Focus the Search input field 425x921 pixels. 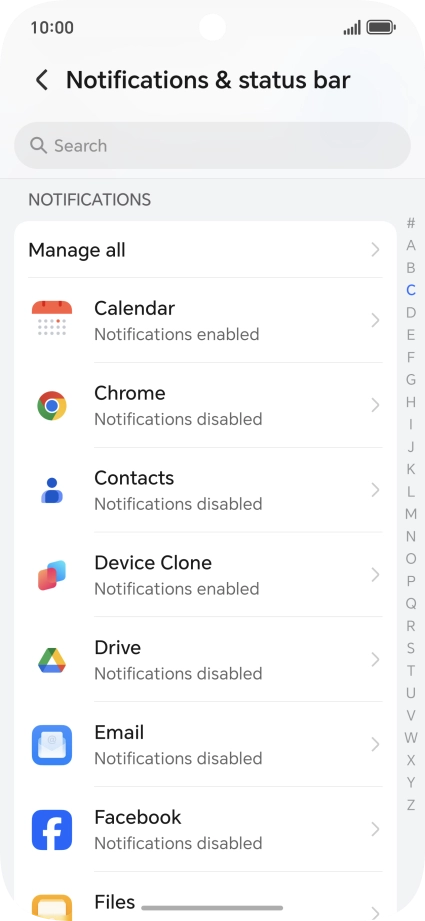click(x=212, y=146)
